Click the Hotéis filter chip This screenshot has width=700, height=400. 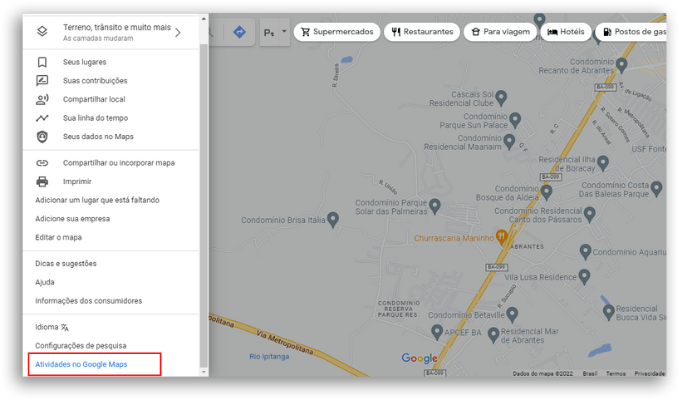tap(566, 32)
